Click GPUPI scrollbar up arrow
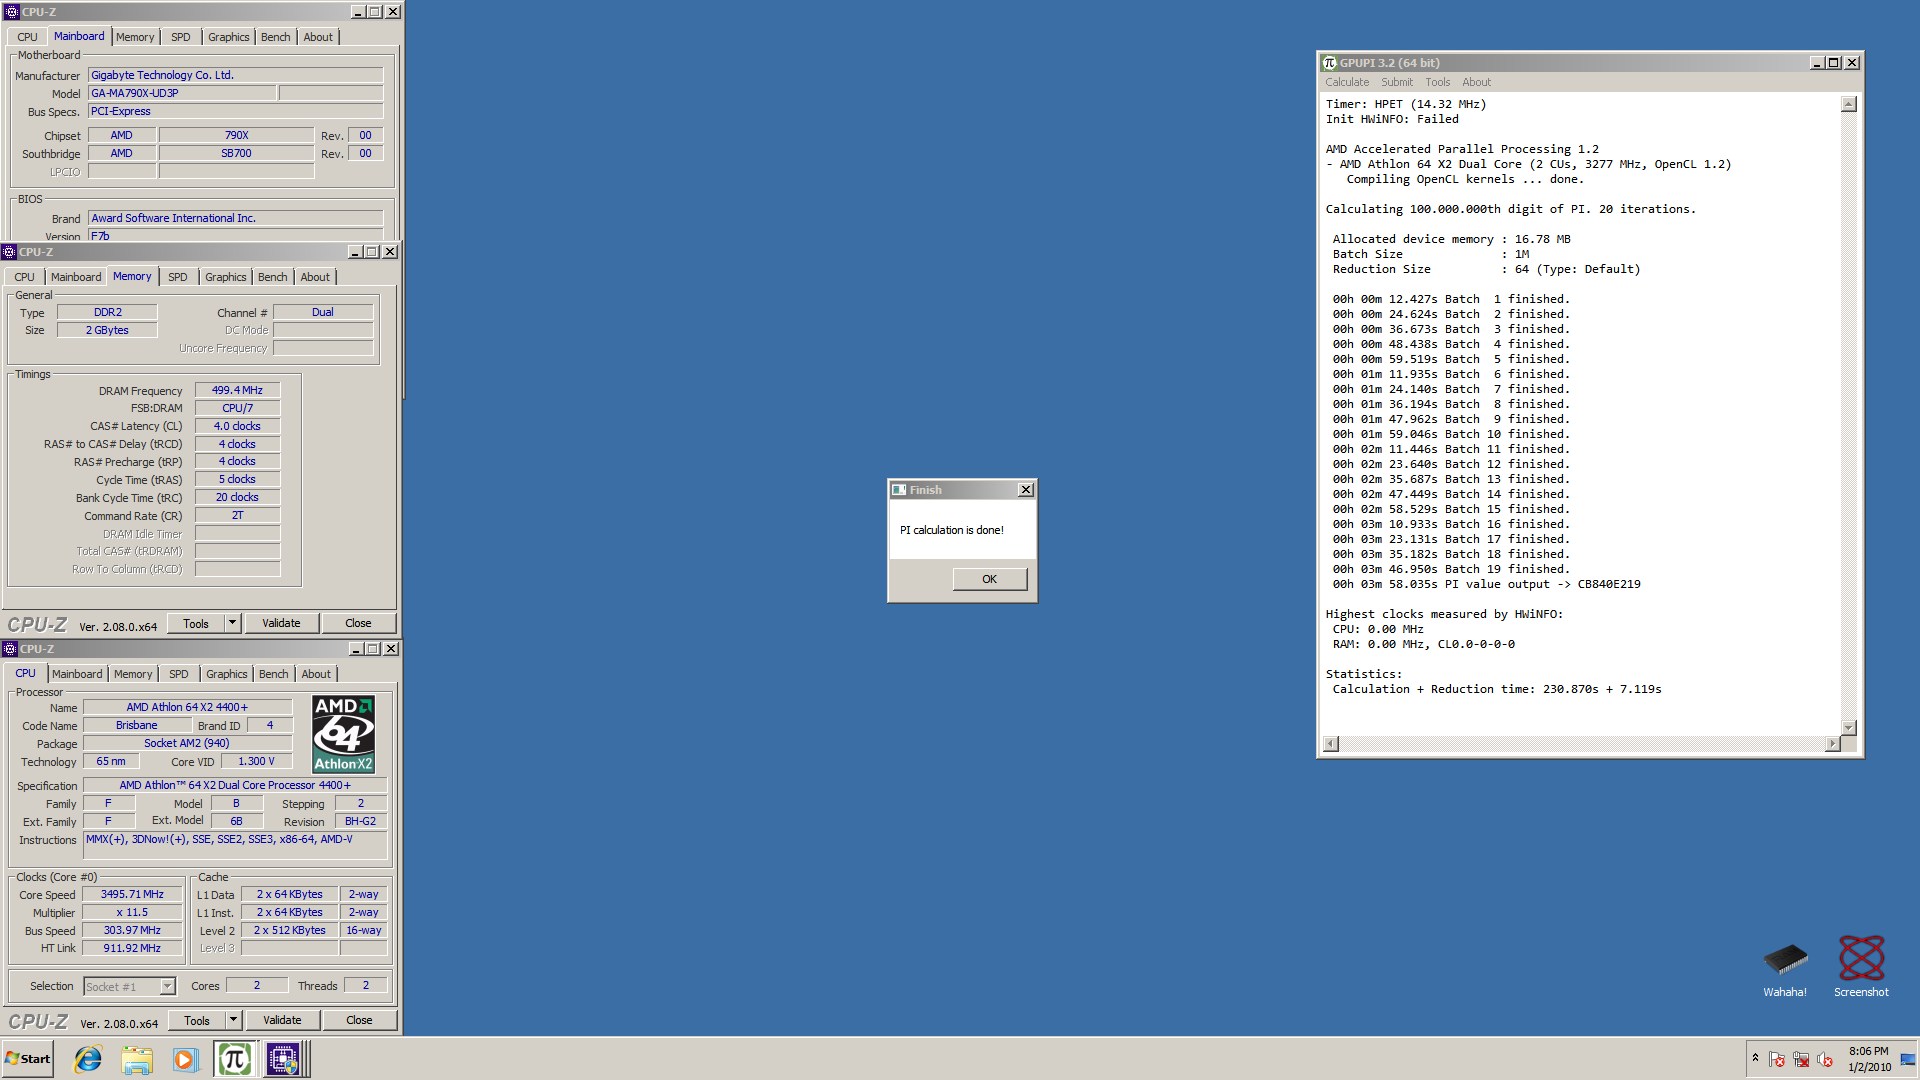 tap(1848, 104)
